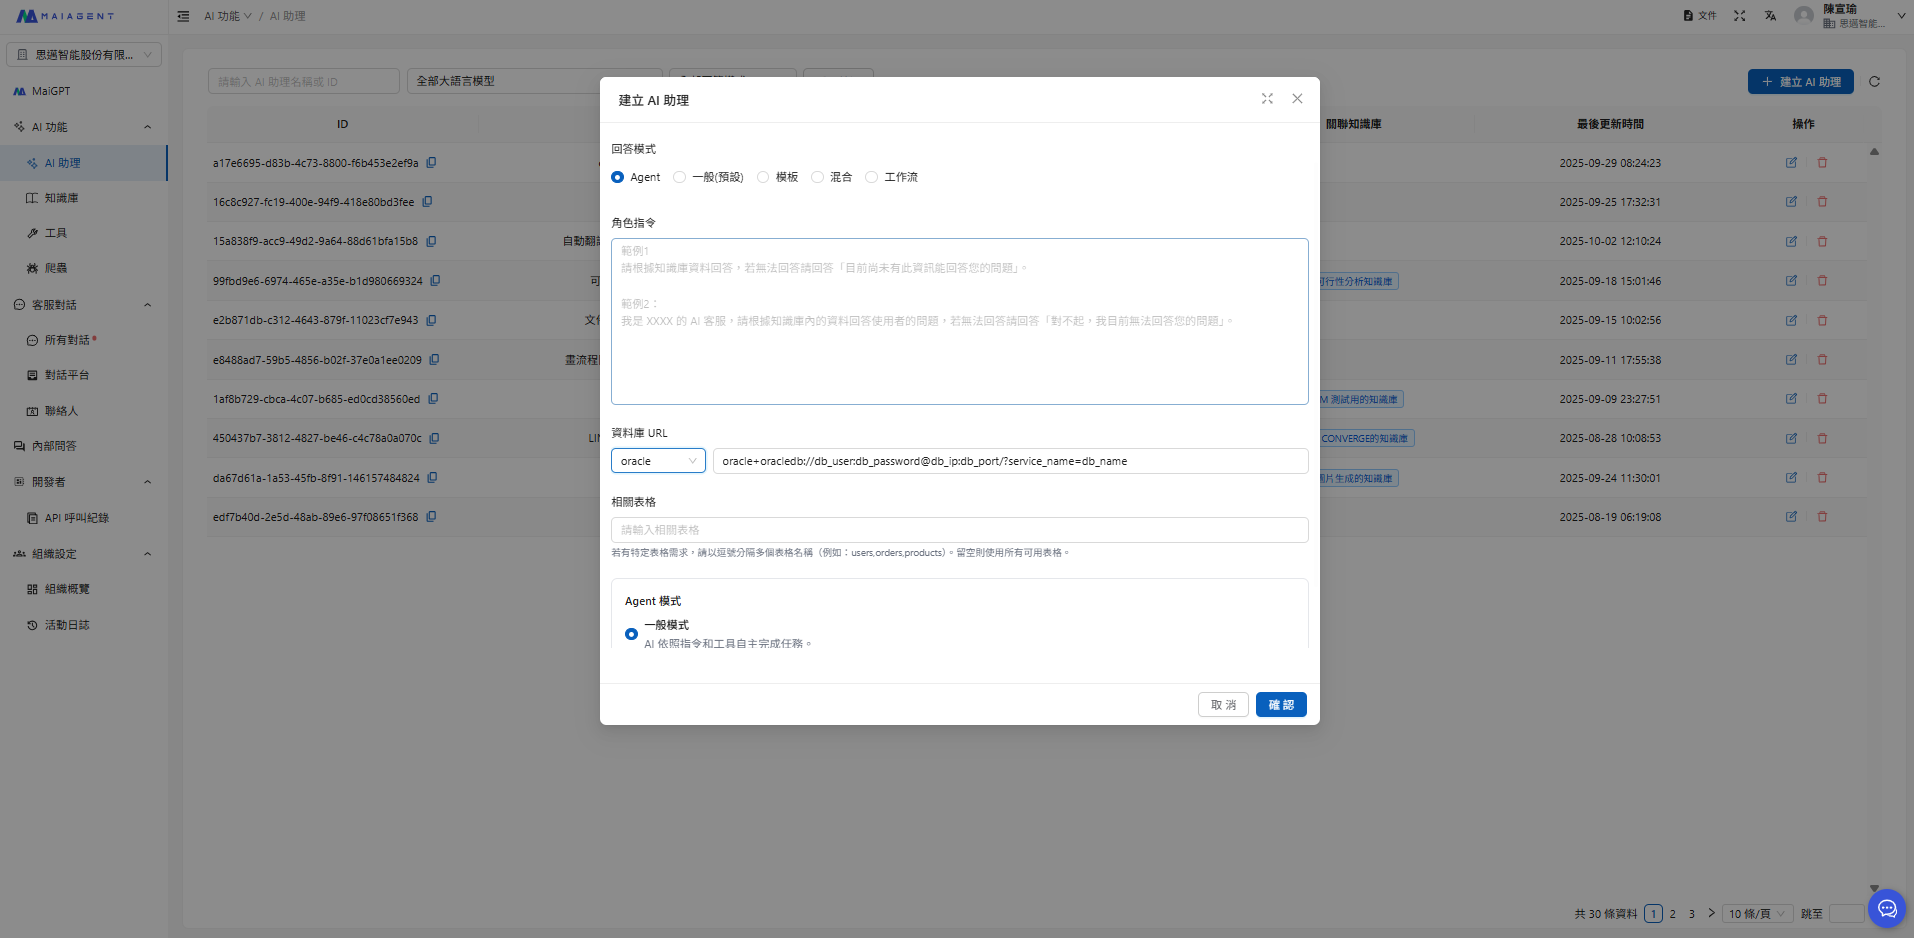Select the 一般(預設) answer mode
This screenshot has width=1914, height=938.
pyautogui.click(x=680, y=177)
